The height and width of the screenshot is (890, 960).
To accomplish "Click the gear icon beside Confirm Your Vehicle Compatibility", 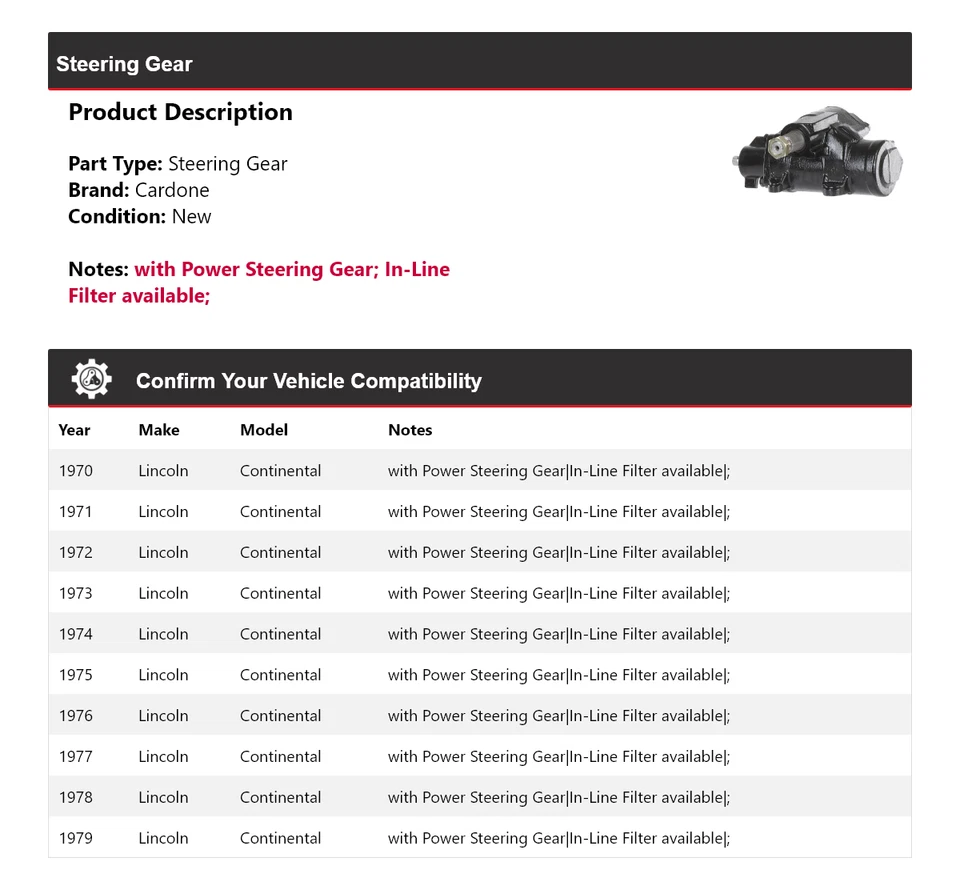I will (x=91, y=380).
